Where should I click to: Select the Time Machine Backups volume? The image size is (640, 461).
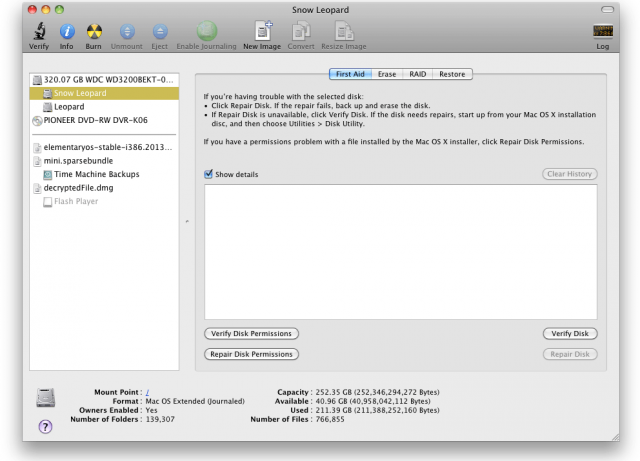pyautogui.click(x=104, y=174)
